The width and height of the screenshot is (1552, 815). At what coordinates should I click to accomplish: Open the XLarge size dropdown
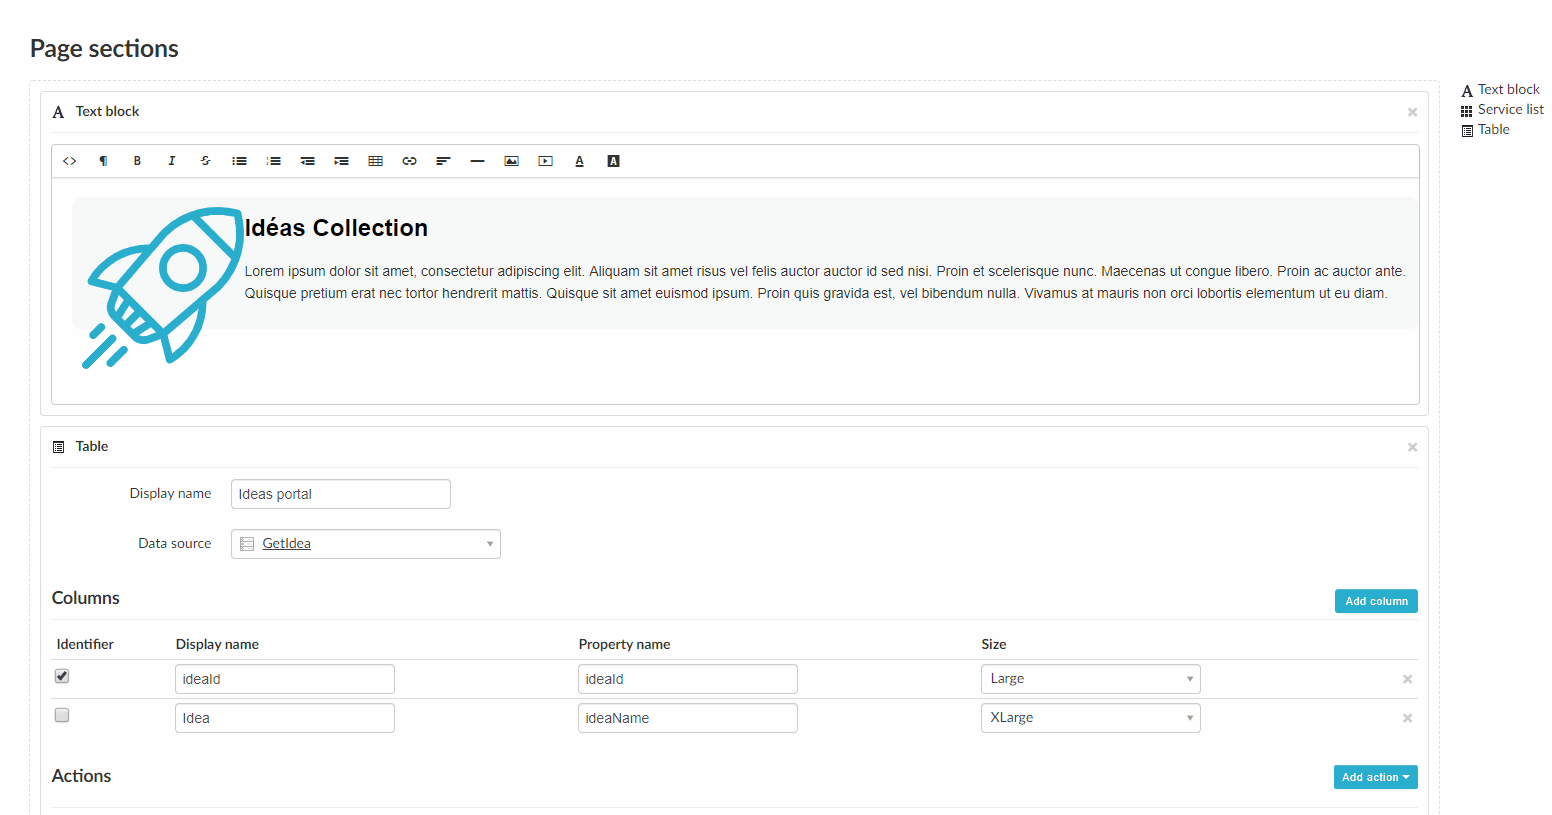(x=1090, y=717)
